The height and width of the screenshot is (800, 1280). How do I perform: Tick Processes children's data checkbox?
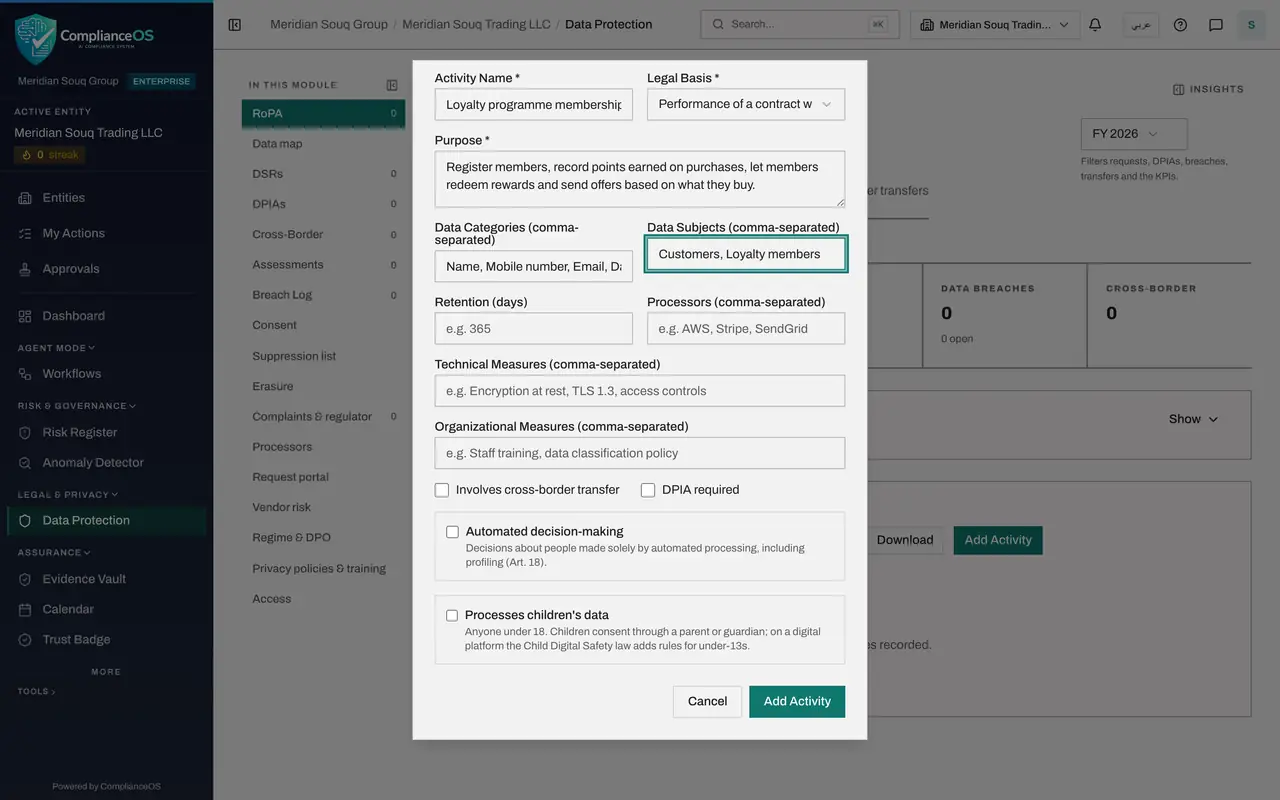(x=452, y=615)
